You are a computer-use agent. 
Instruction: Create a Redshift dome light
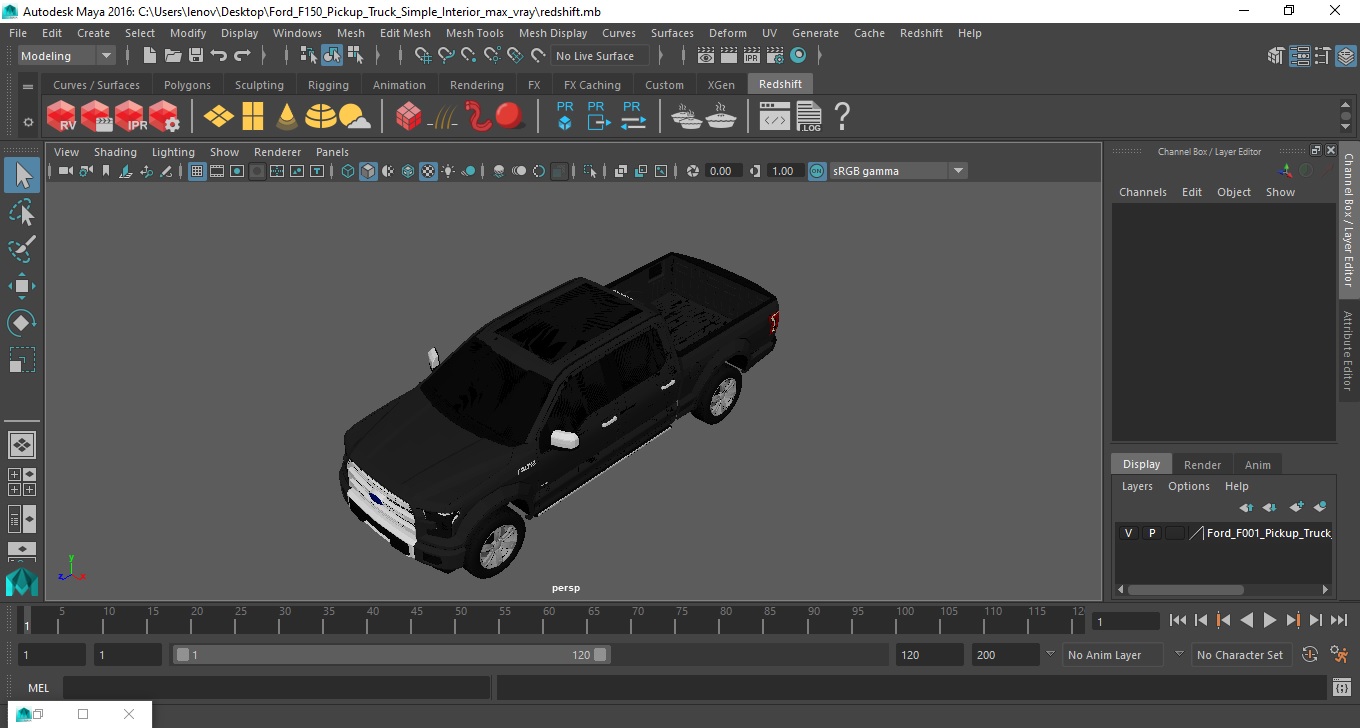click(321, 117)
